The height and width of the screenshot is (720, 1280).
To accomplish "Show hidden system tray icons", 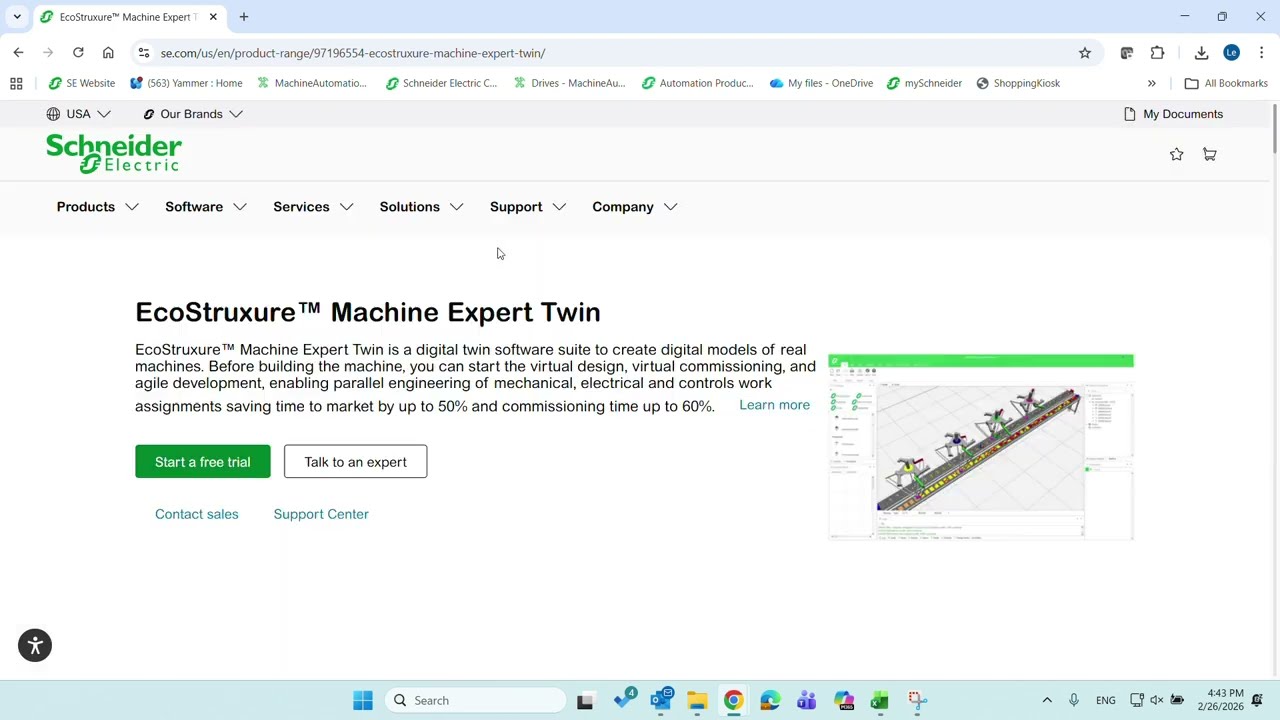I will pos(1047,700).
